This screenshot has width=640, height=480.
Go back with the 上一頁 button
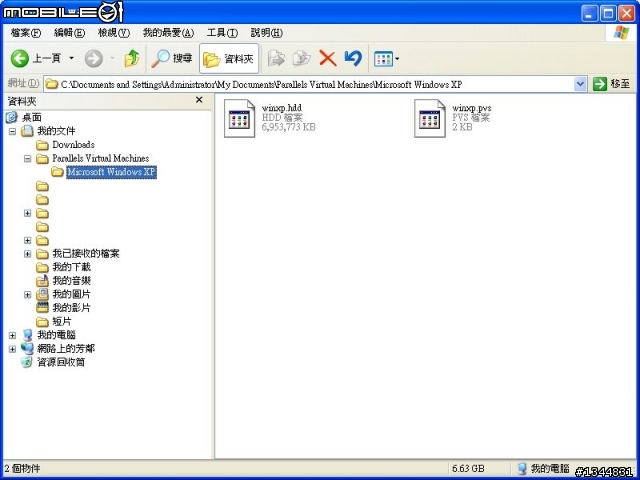click(36, 58)
